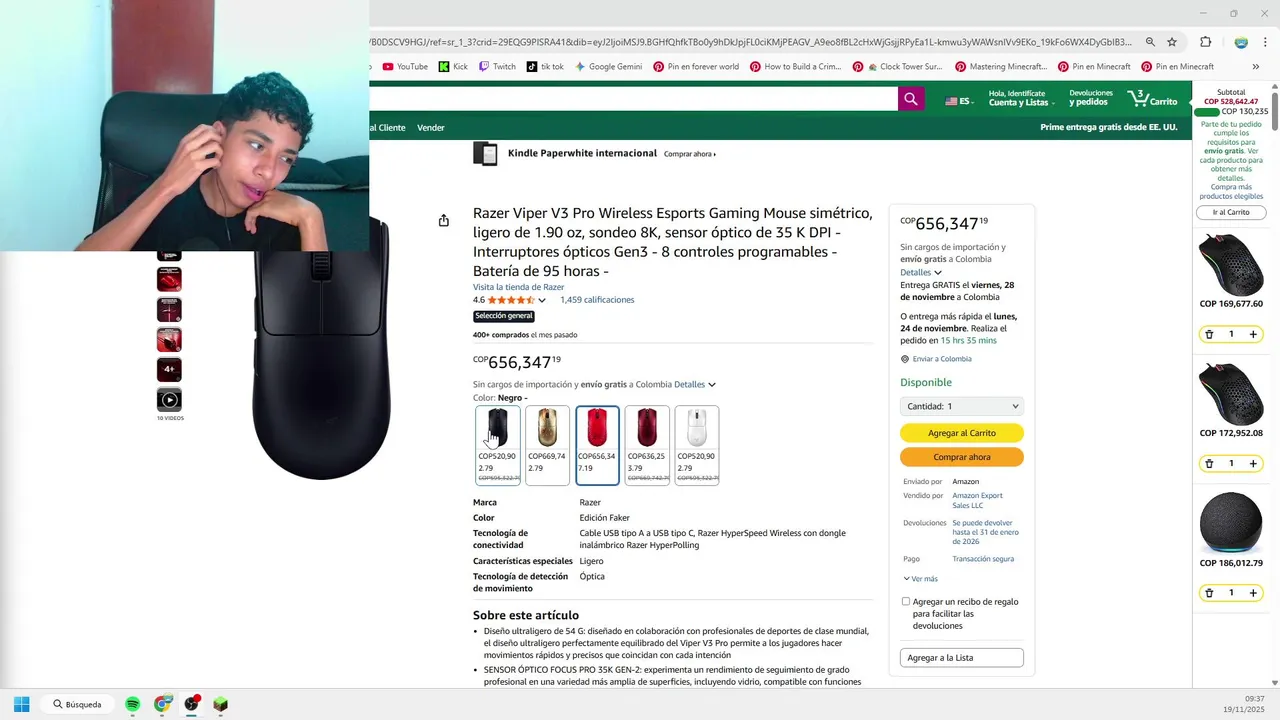Check the gift receipt checkbox

pos(906,601)
